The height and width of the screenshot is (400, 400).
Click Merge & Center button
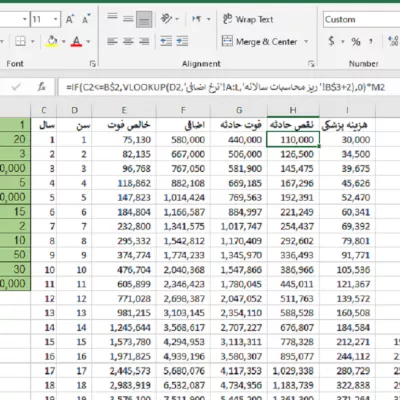click(x=259, y=41)
